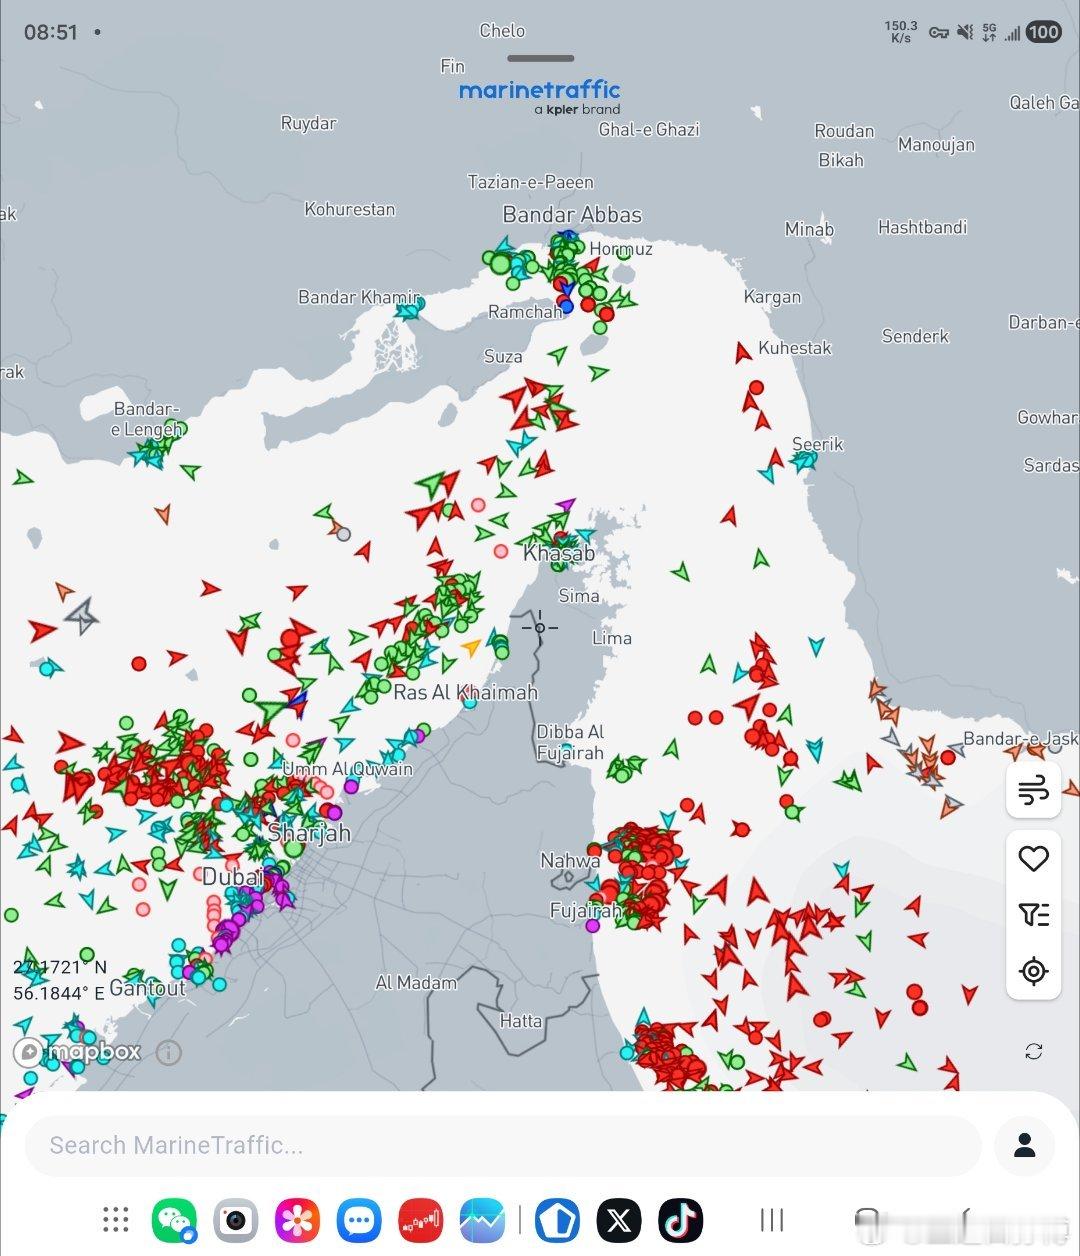Open favorites with the heart icon

(x=1033, y=858)
